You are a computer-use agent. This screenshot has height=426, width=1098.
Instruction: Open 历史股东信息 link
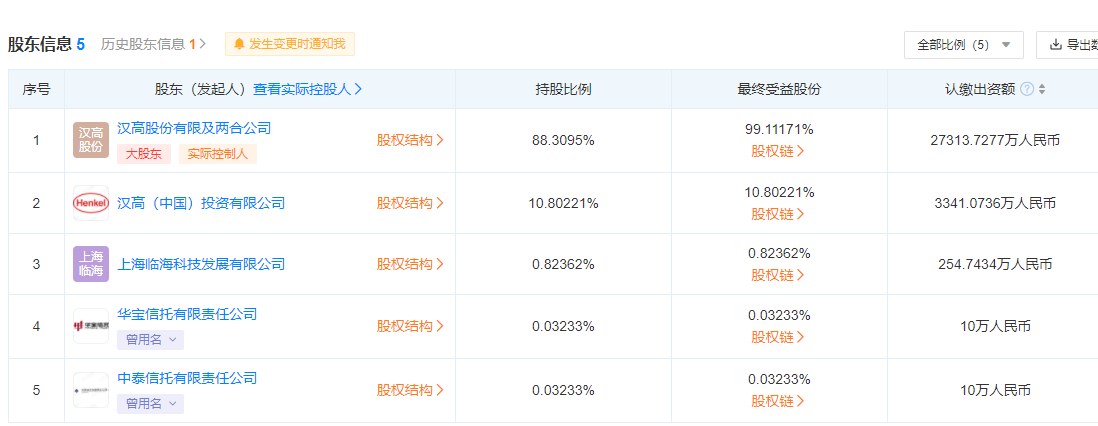point(153,44)
